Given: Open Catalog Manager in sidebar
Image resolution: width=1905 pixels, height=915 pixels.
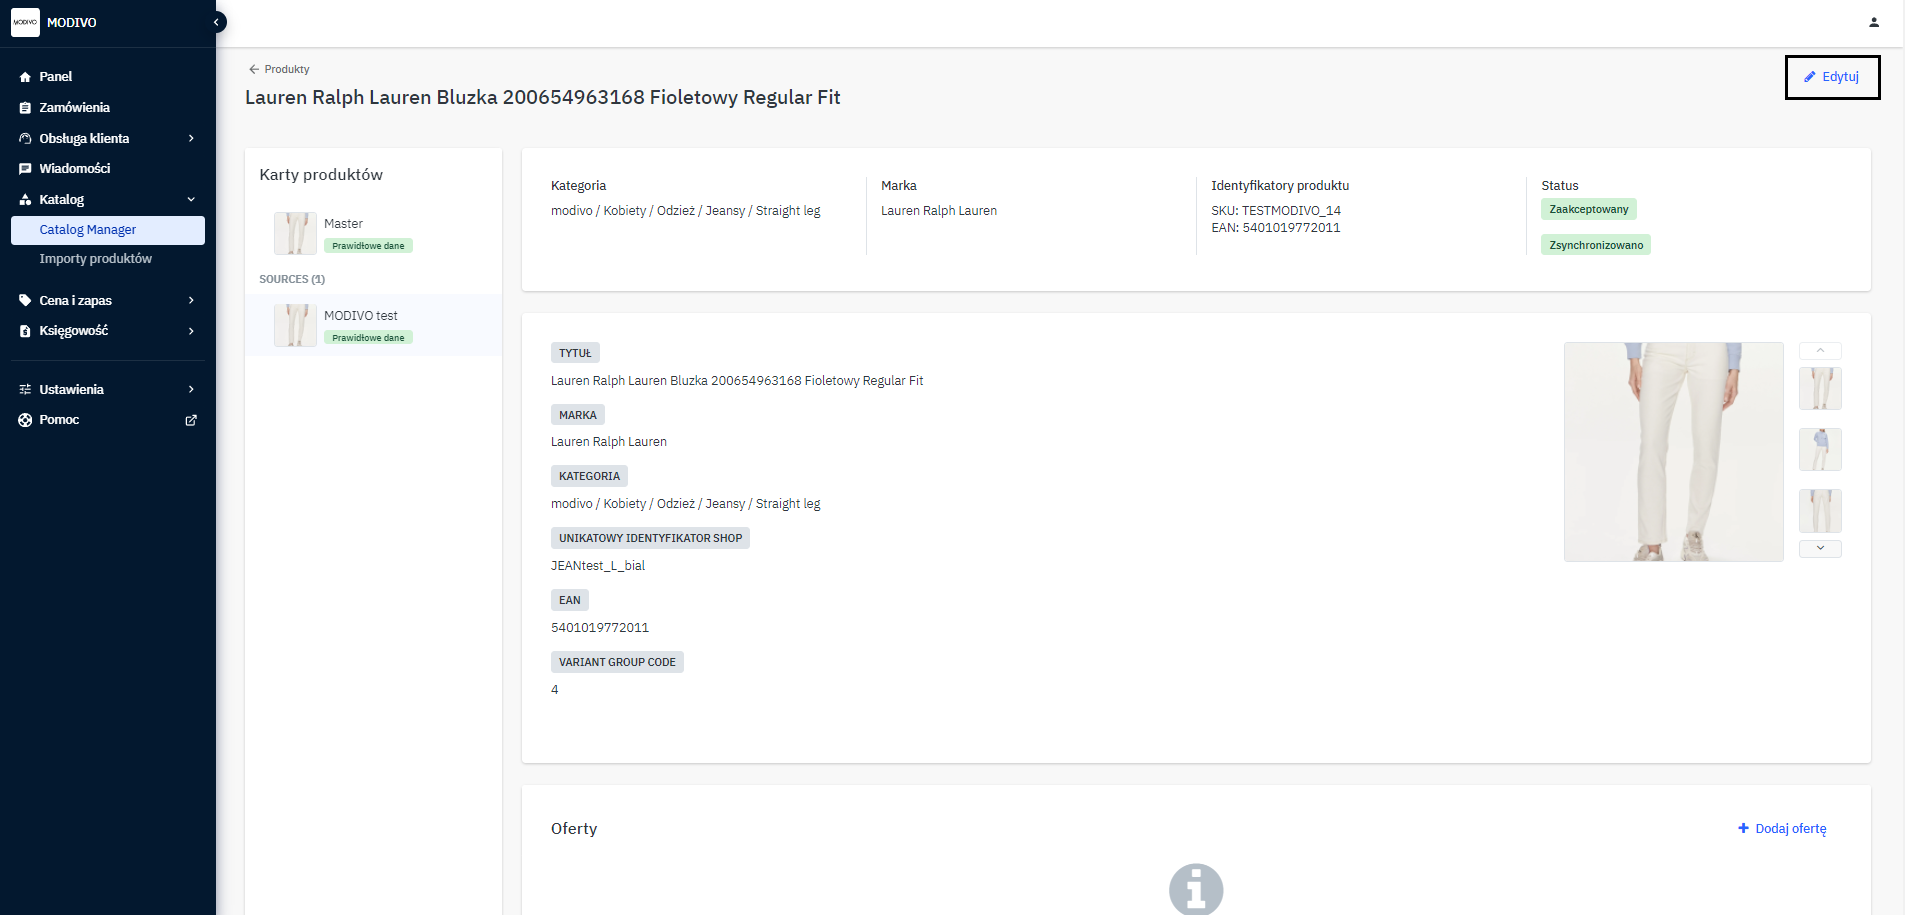Looking at the screenshot, I should tap(88, 230).
